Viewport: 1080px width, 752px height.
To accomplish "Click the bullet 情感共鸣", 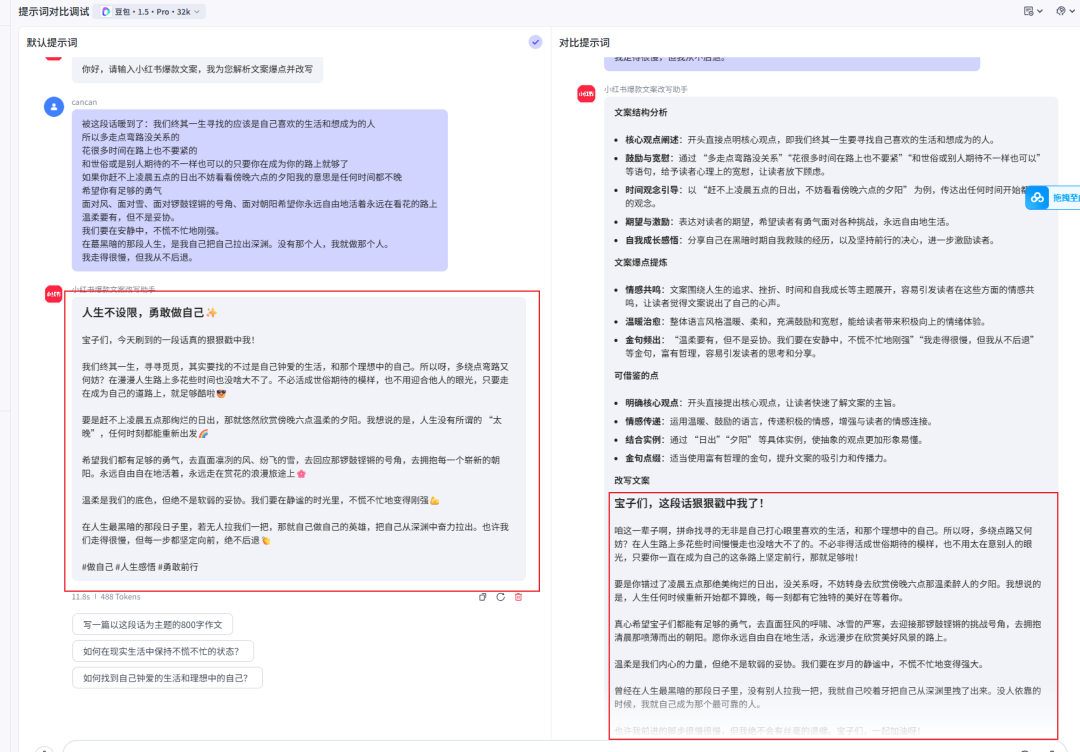I will coord(830,296).
